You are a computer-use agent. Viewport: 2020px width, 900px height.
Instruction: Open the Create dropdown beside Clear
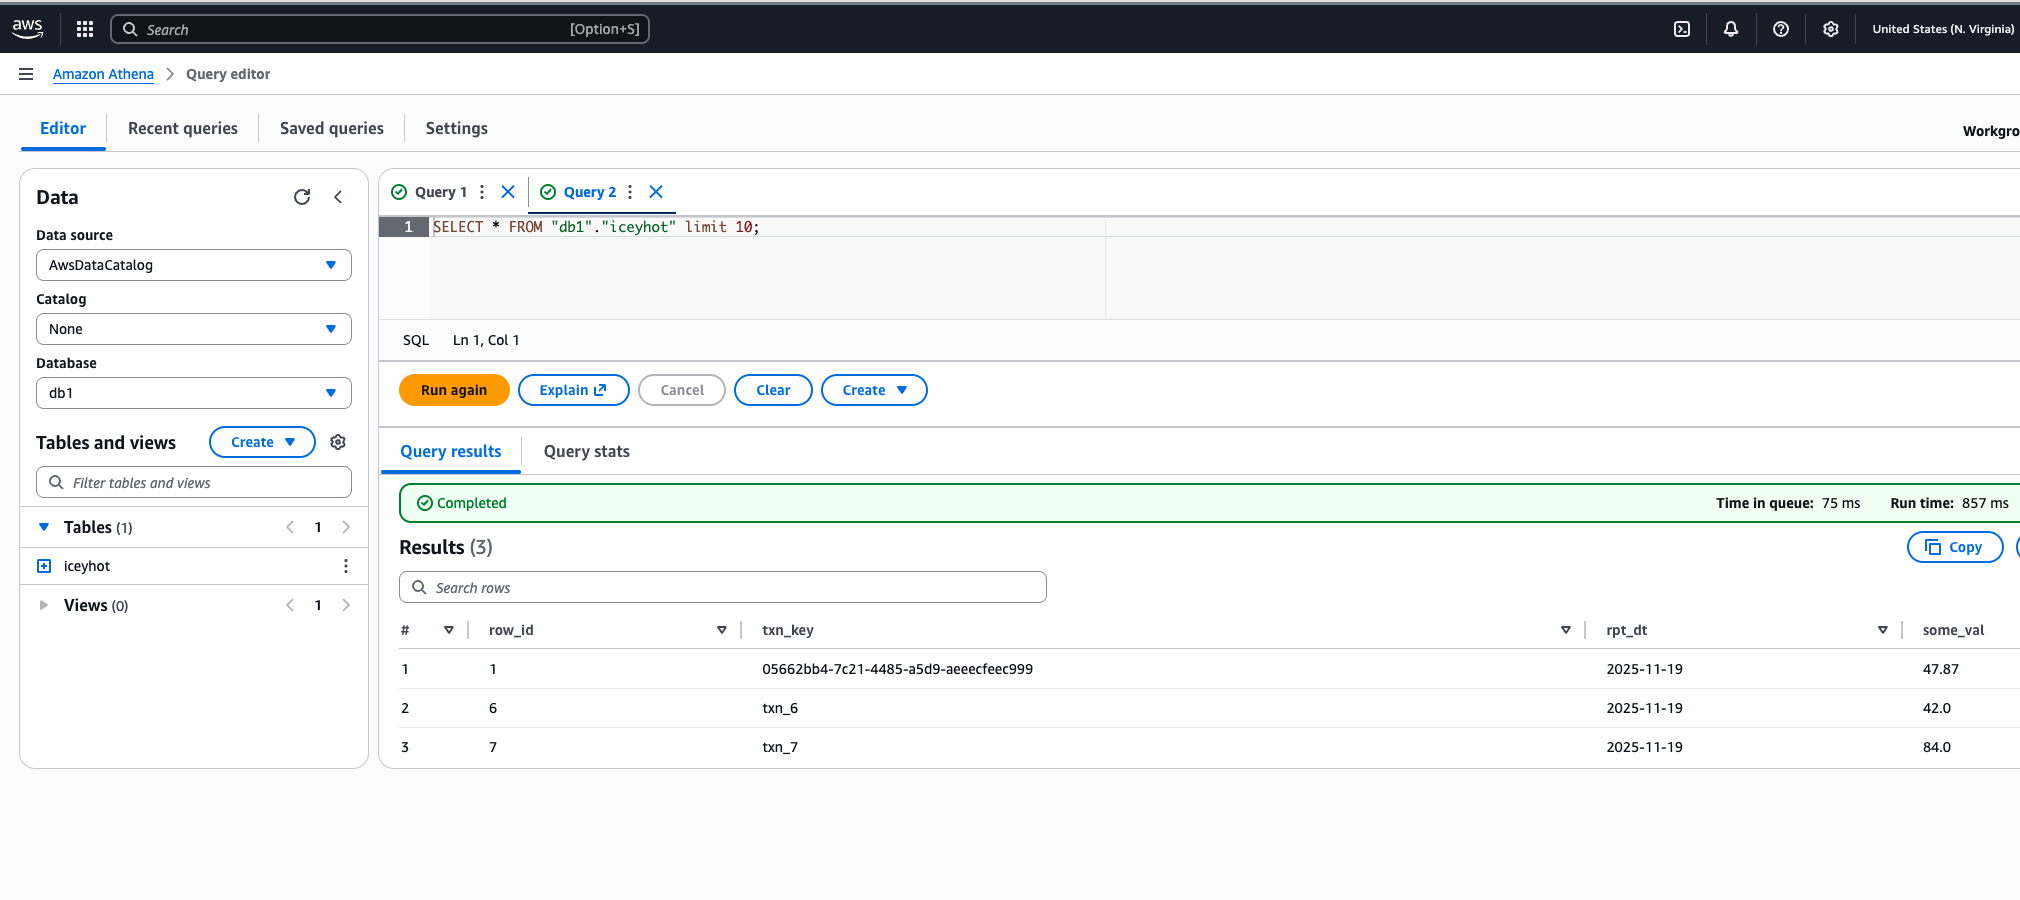(x=874, y=390)
